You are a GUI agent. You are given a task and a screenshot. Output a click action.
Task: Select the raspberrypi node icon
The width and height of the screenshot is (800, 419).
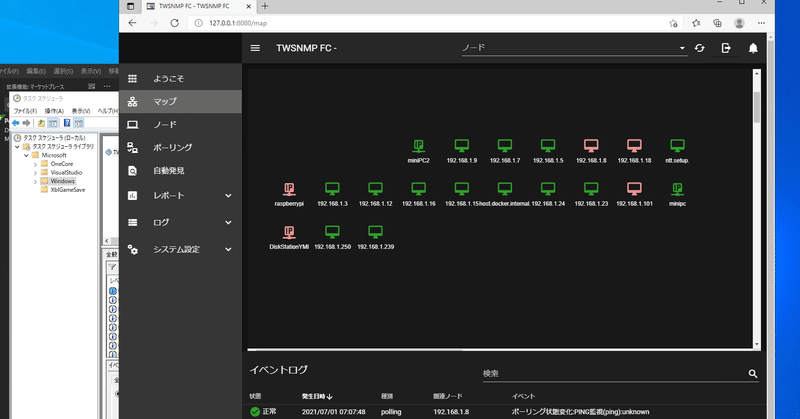coord(289,189)
